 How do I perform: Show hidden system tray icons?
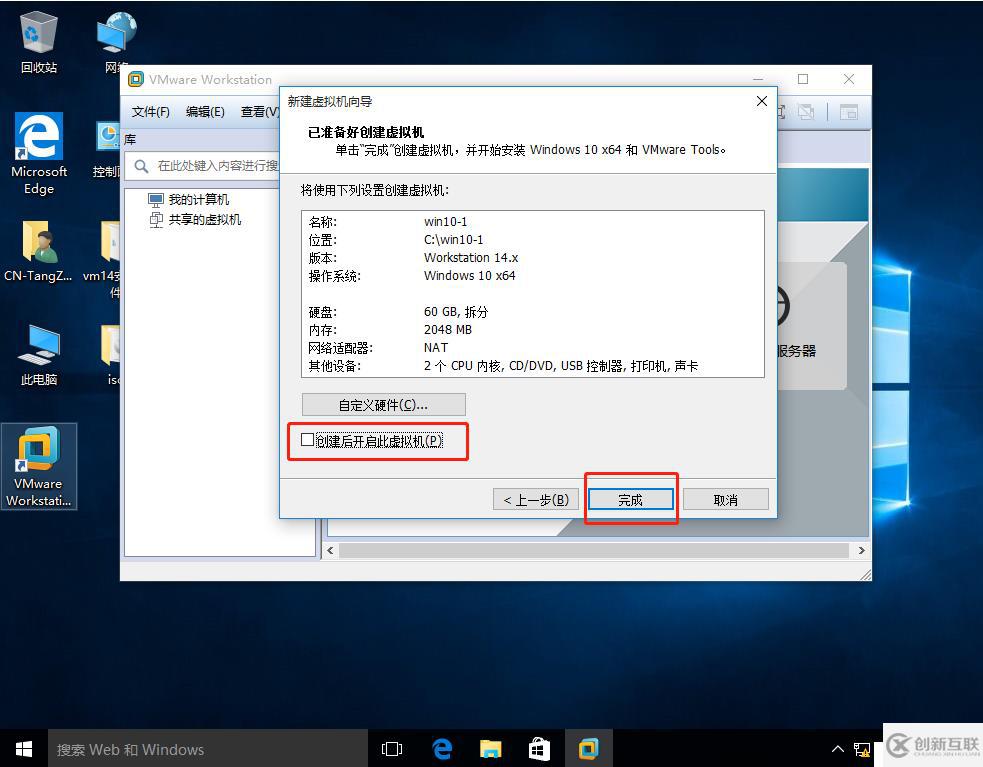point(838,749)
